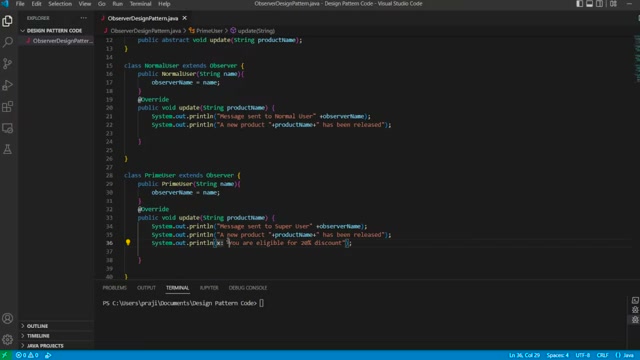Expand the OUTLINE section

pos(57,326)
